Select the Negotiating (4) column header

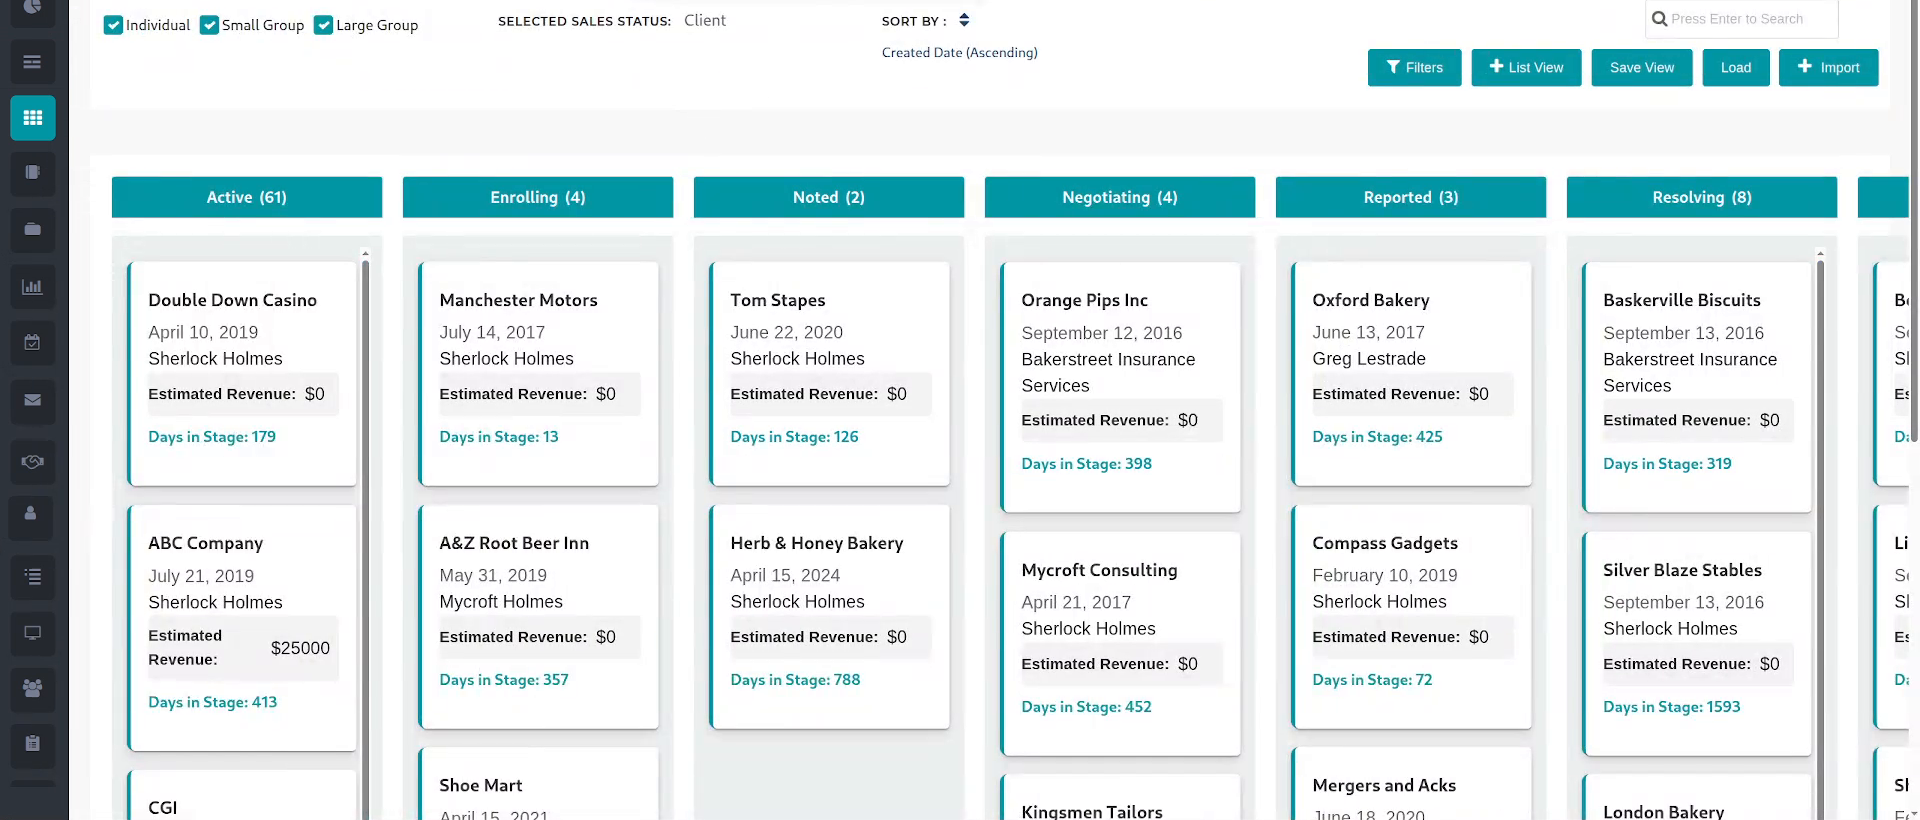tap(1120, 197)
